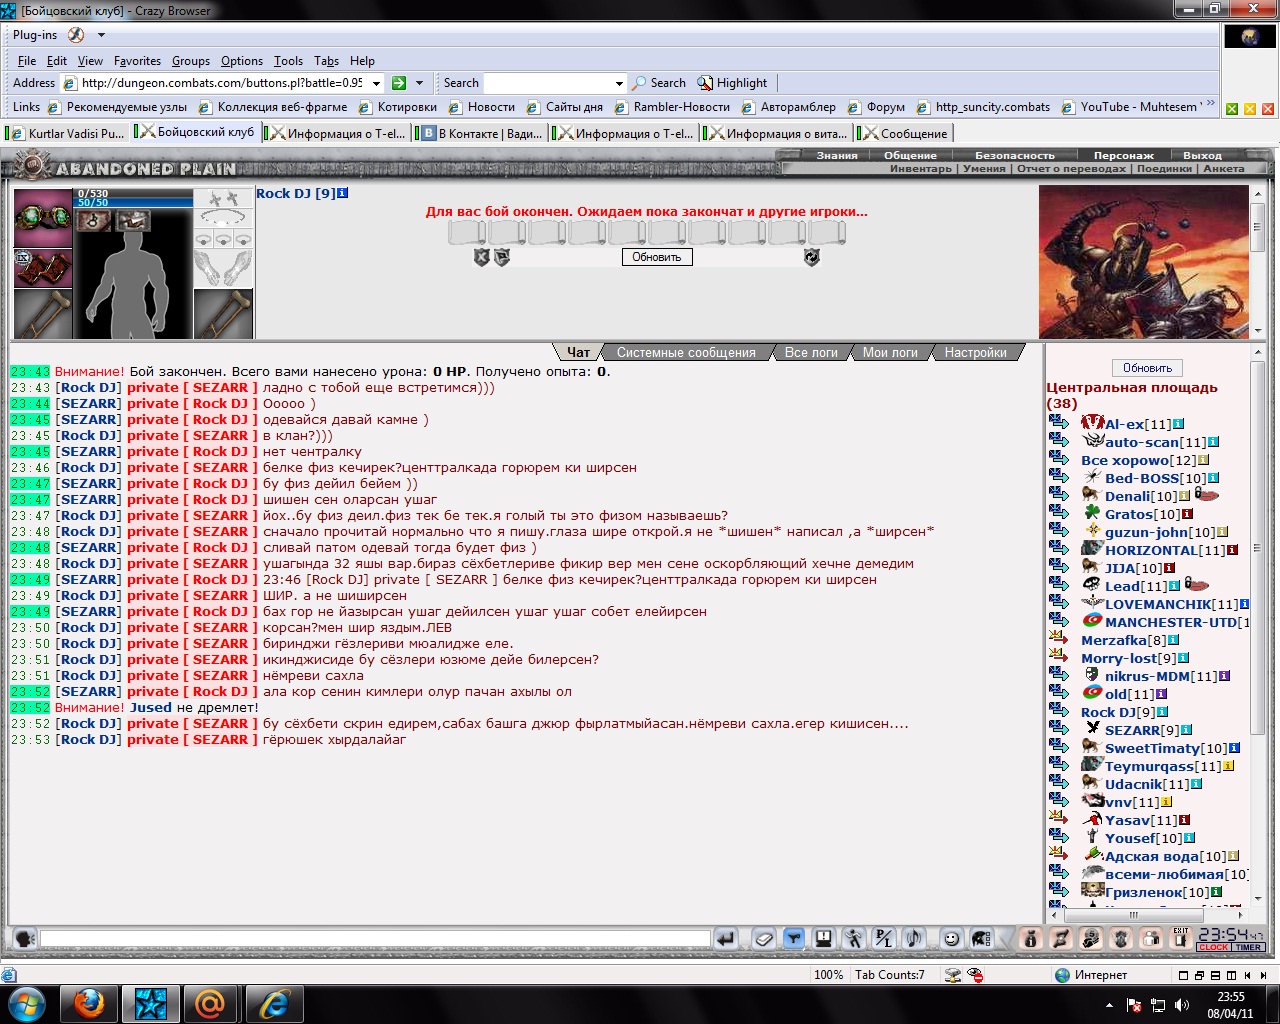Open the Все логи chat tab

[x=811, y=352]
